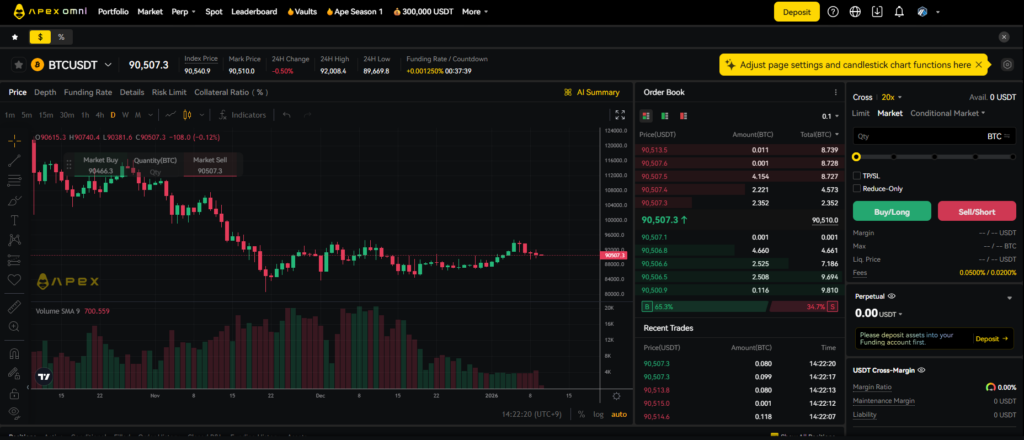1024x440 pixels.
Task: Select candlestick chart type icon
Action: tap(187, 115)
